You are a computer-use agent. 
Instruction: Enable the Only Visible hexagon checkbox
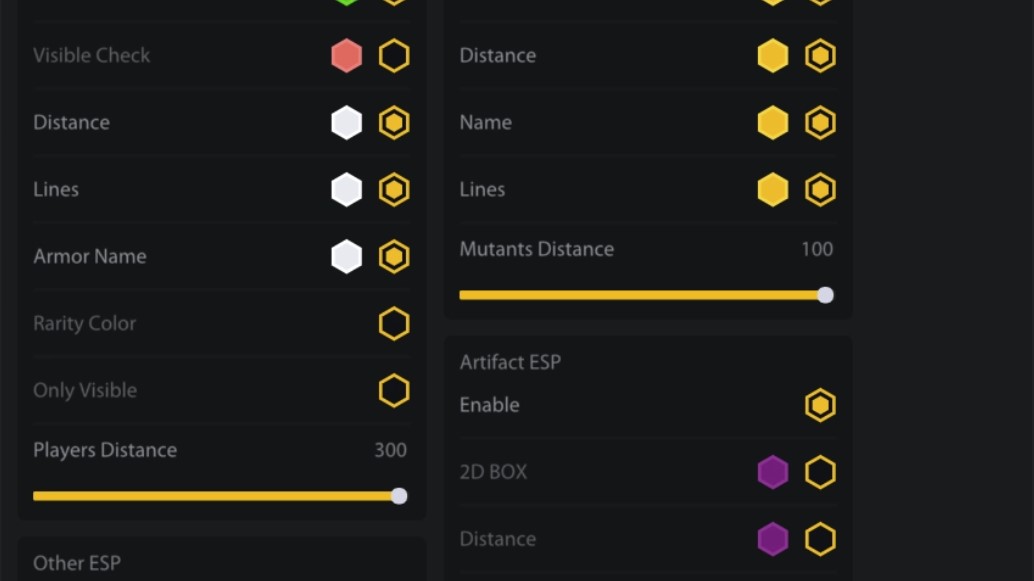[x=394, y=391]
